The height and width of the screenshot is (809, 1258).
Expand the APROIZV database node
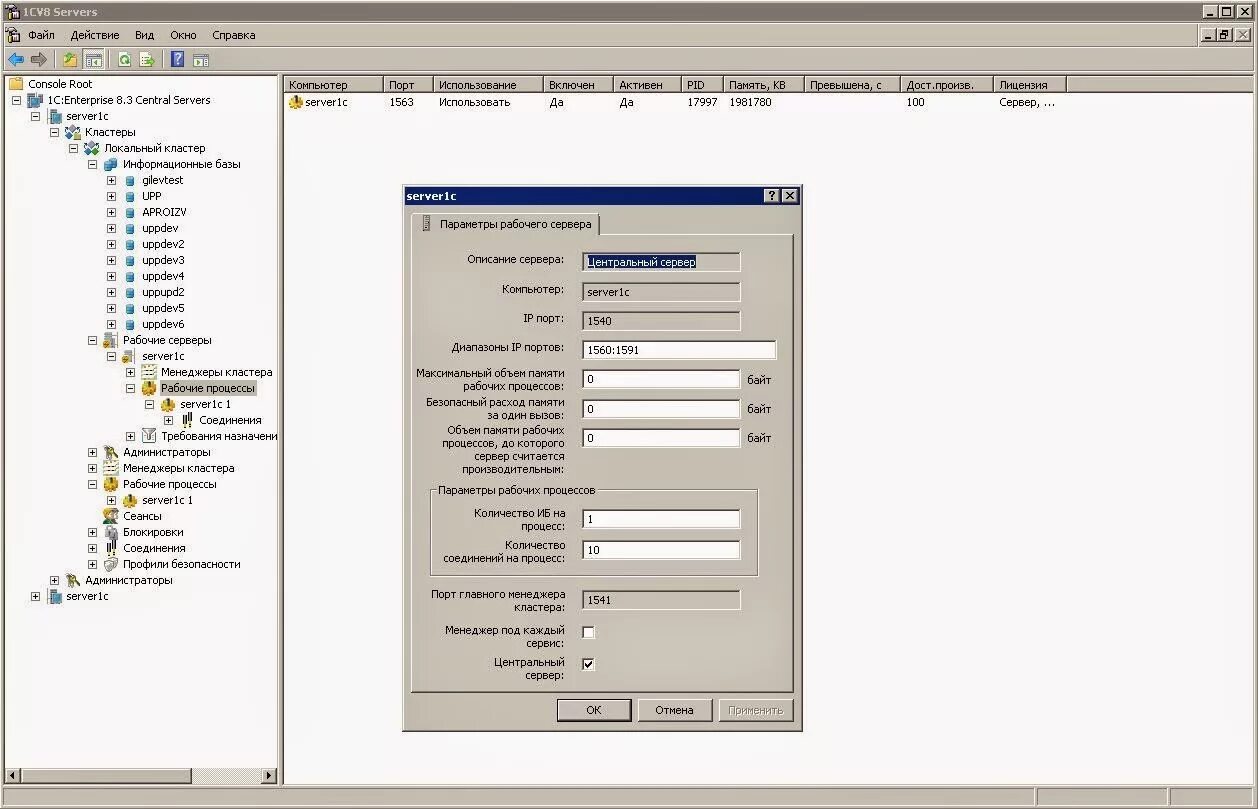(x=111, y=212)
